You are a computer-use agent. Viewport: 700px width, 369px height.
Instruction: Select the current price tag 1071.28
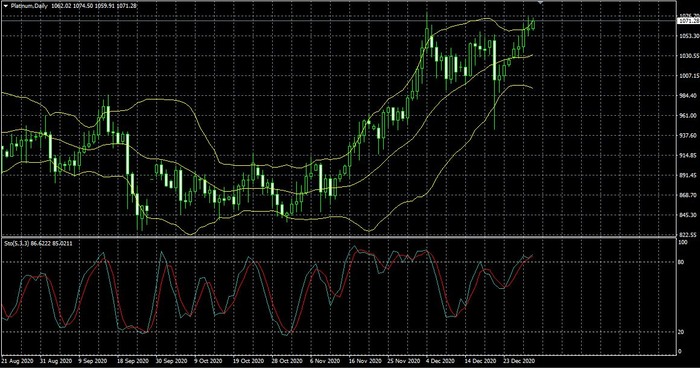tap(688, 21)
